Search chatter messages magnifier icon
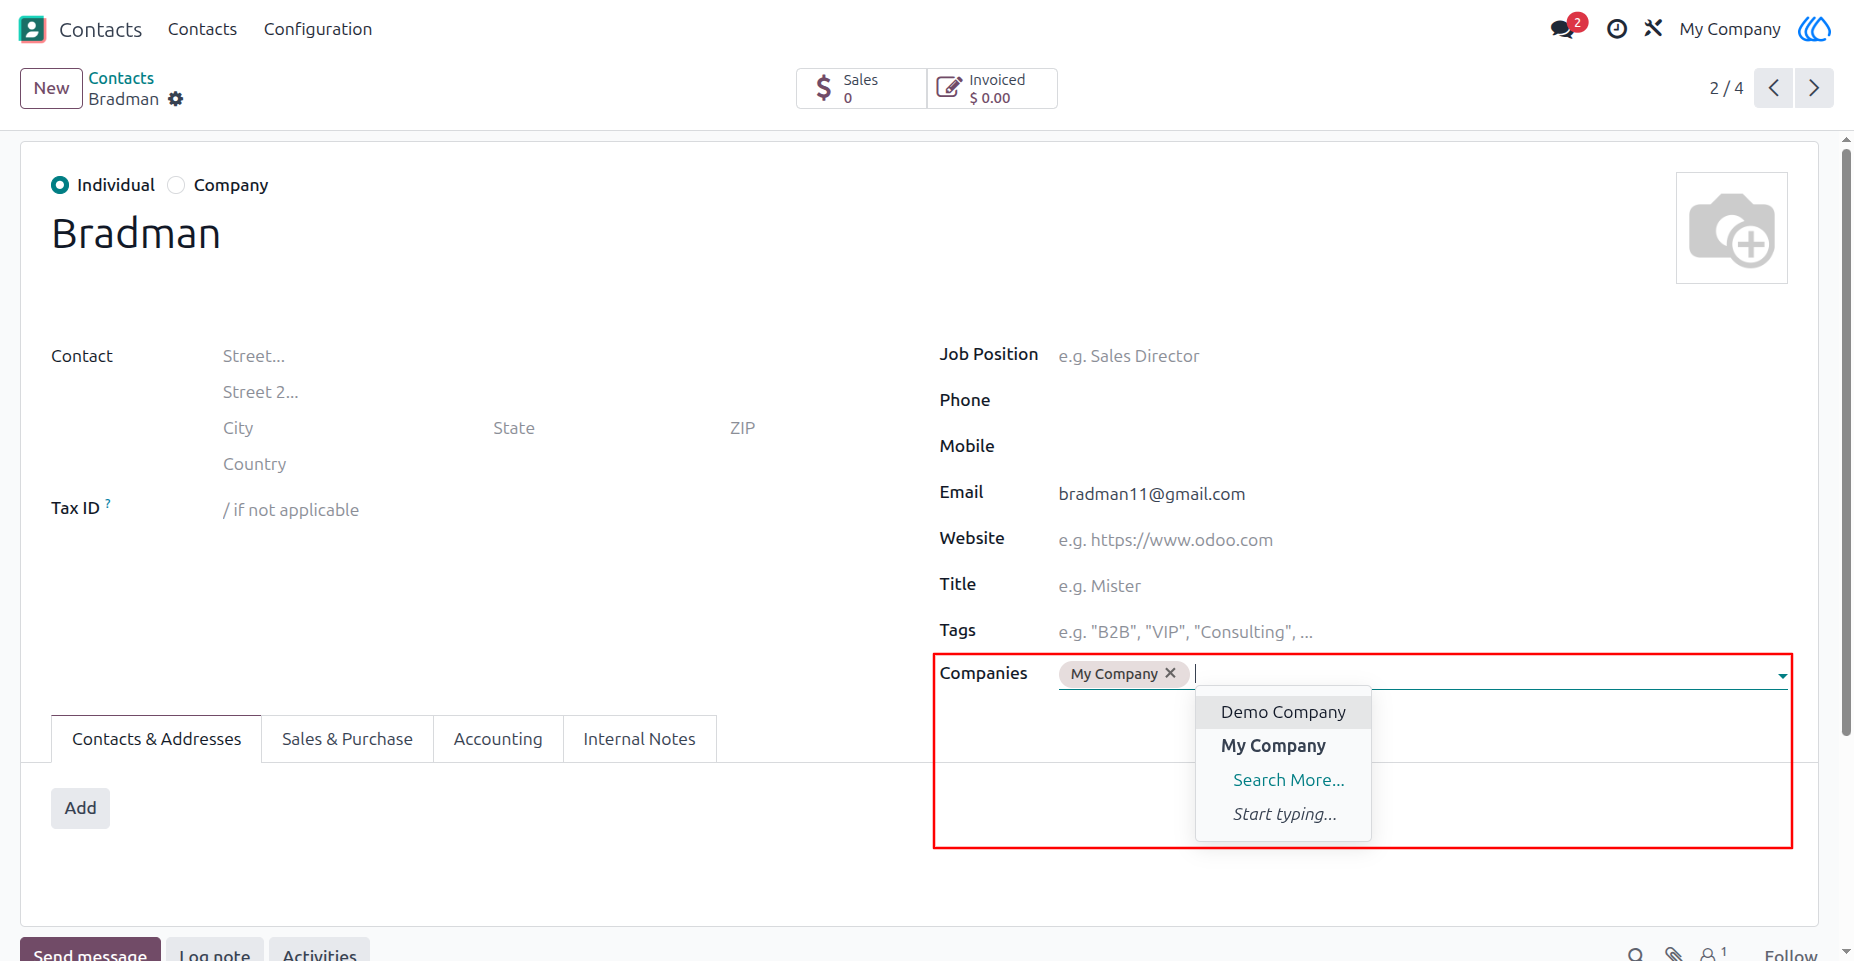The height and width of the screenshot is (961, 1854). pos(1635,954)
